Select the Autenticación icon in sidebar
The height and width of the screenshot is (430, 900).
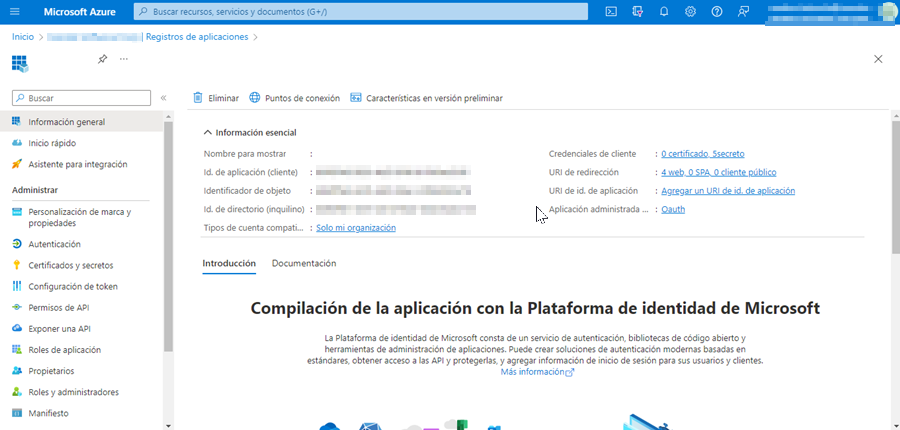[17, 244]
